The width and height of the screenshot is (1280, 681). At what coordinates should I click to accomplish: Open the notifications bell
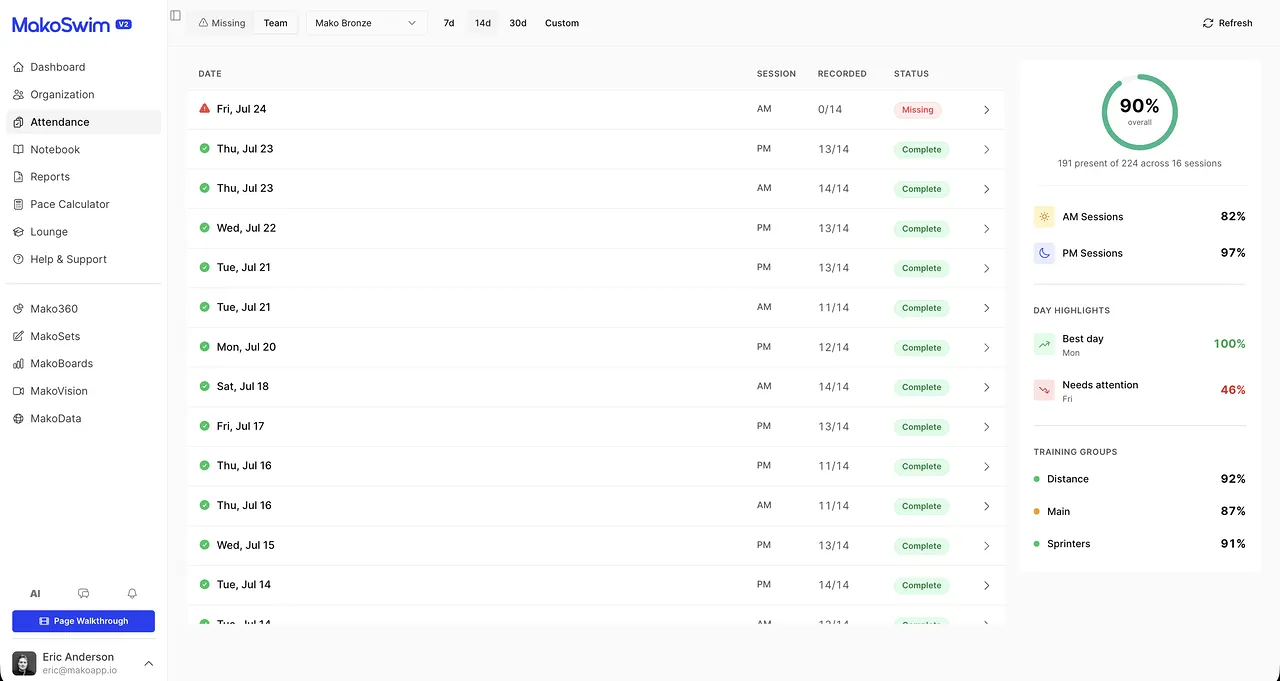pyautogui.click(x=132, y=594)
